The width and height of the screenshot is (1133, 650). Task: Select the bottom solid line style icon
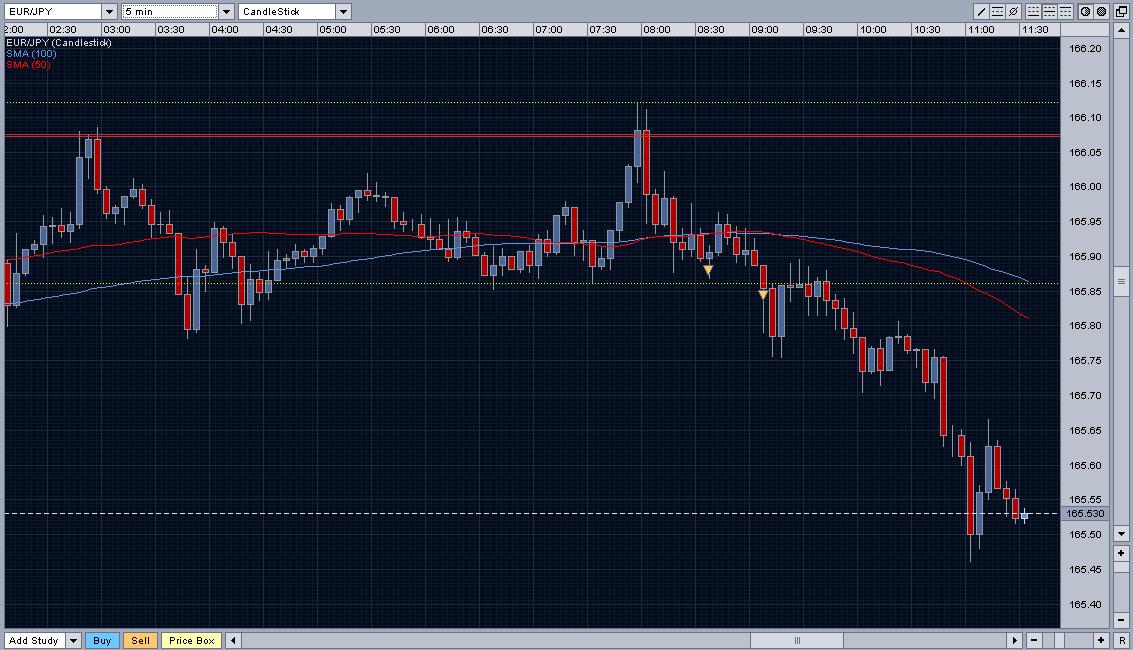1033,12
